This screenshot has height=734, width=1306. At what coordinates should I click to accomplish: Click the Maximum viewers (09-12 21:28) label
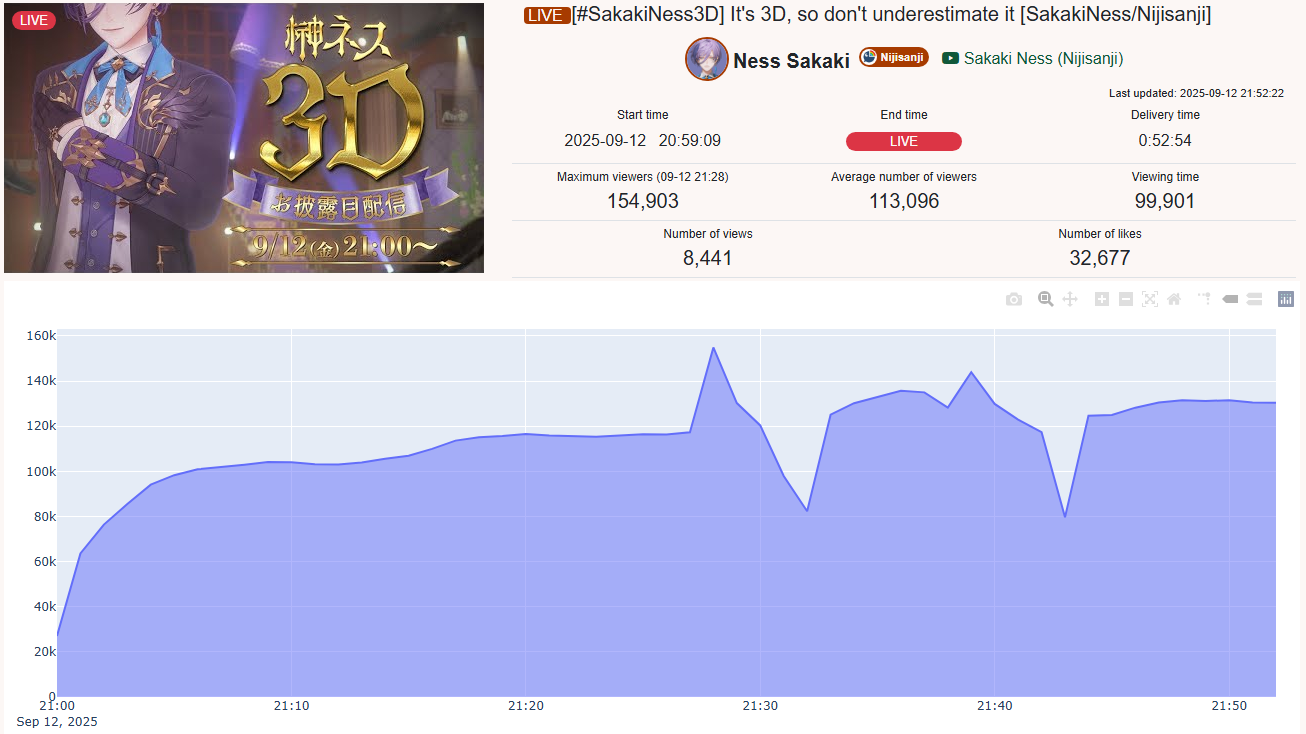pyautogui.click(x=643, y=177)
